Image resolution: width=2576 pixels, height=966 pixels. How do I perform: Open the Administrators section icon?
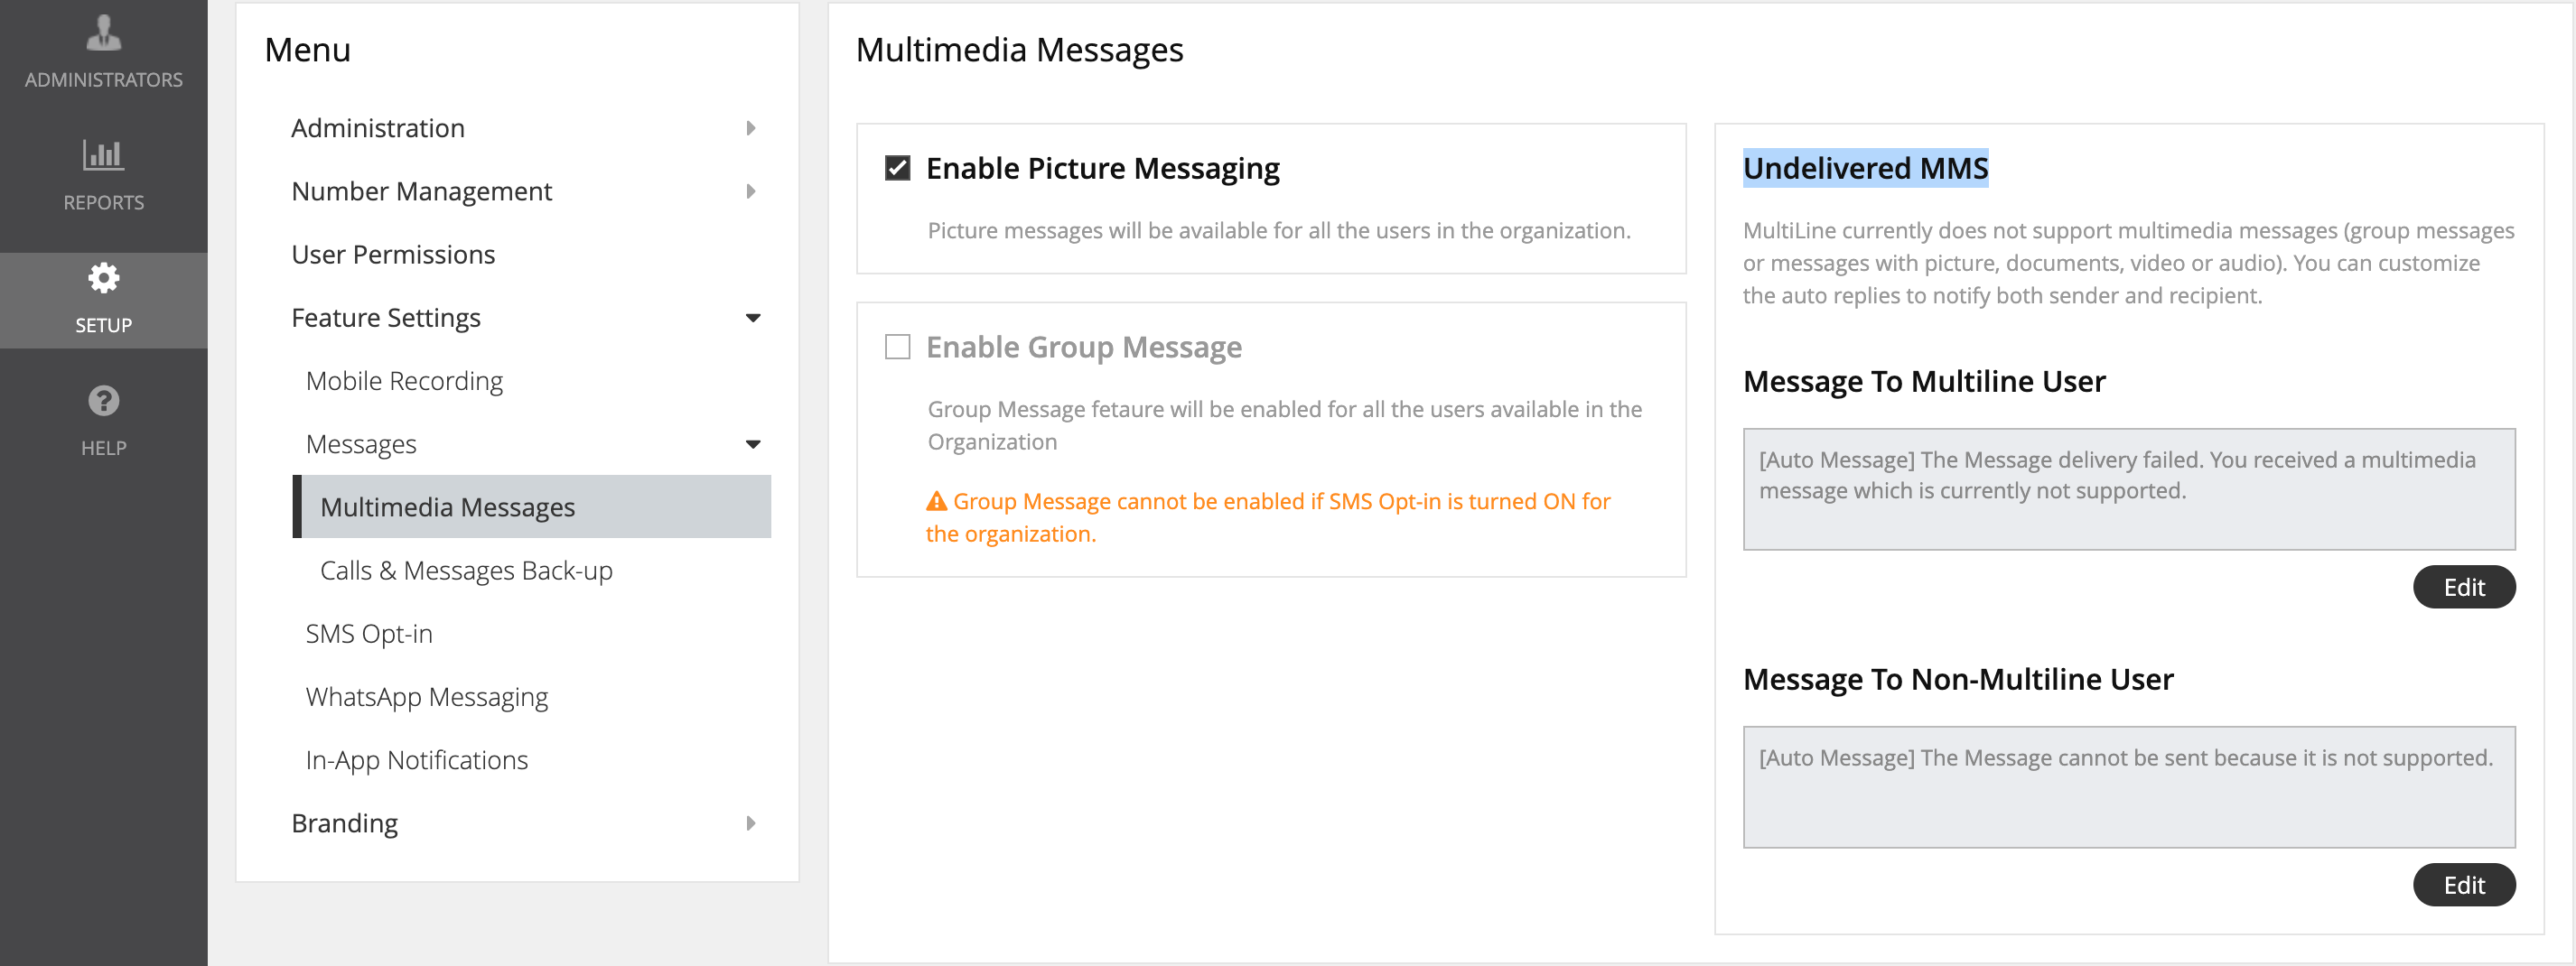pyautogui.click(x=103, y=33)
